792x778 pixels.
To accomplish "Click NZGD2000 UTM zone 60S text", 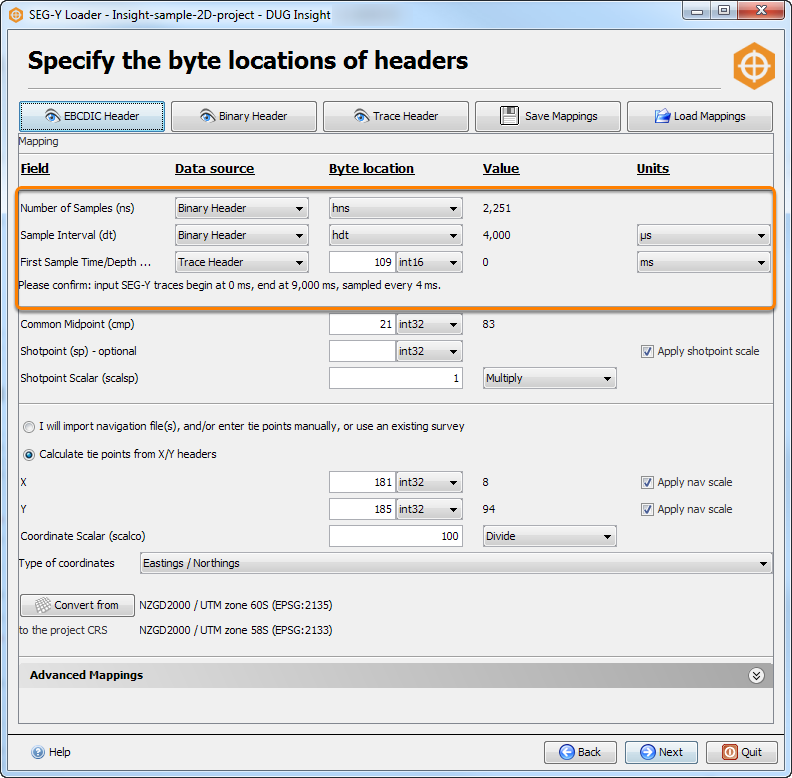I will [236, 605].
